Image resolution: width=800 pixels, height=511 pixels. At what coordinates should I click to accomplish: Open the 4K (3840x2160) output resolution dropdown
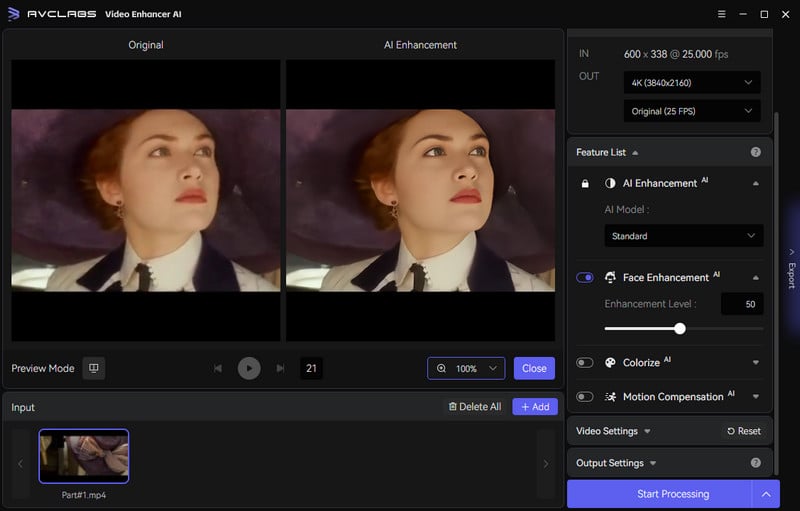click(692, 82)
